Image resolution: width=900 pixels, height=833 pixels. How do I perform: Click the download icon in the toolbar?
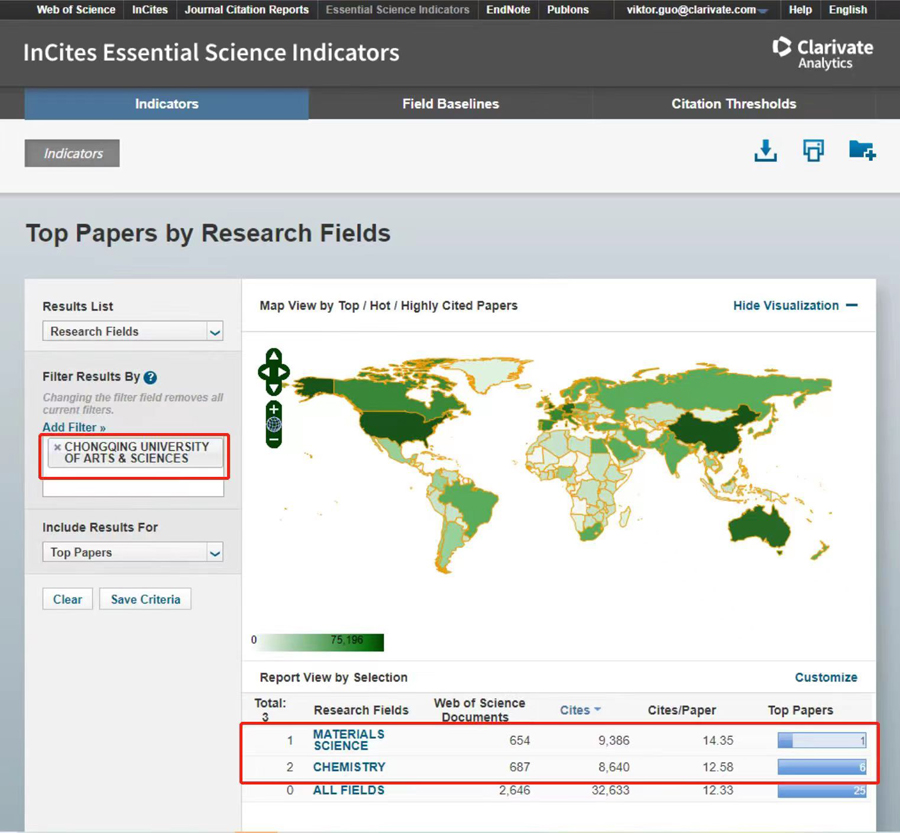click(x=765, y=151)
